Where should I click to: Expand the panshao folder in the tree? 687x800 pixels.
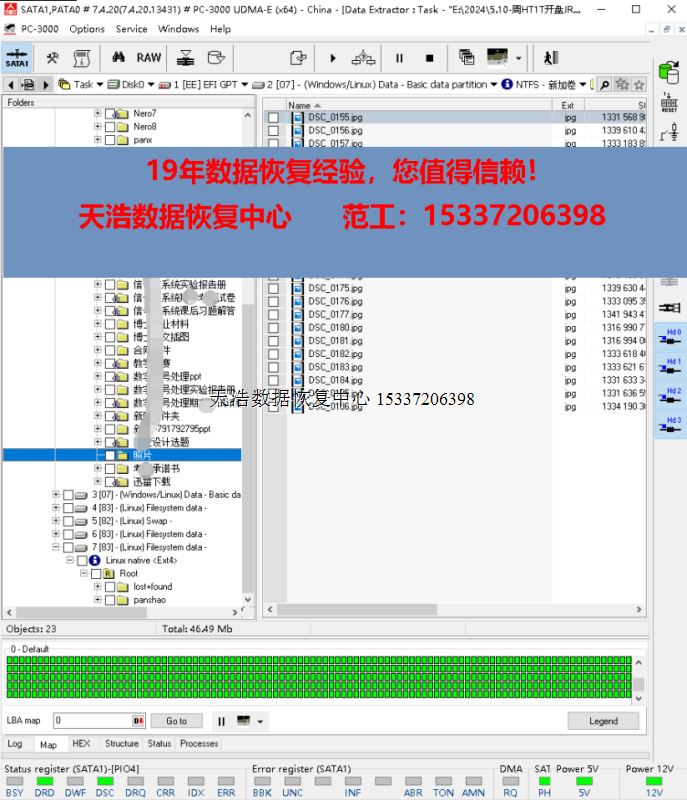(x=98, y=600)
